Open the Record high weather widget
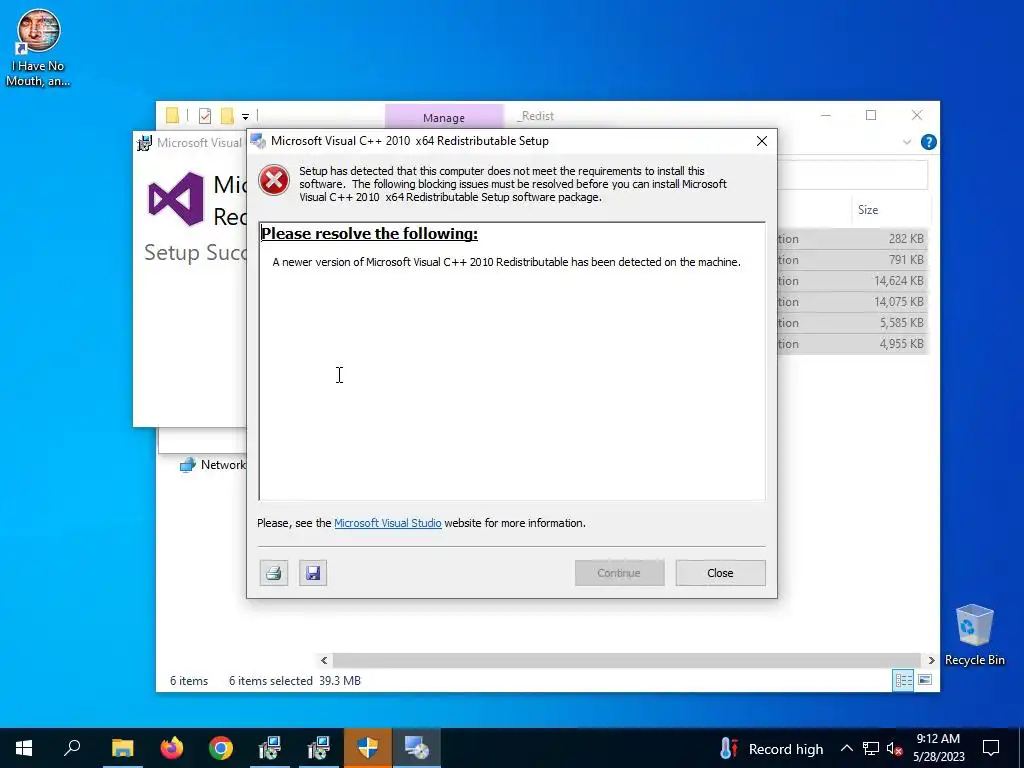Viewport: 1024px width, 768px height. (x=771, y=749)
